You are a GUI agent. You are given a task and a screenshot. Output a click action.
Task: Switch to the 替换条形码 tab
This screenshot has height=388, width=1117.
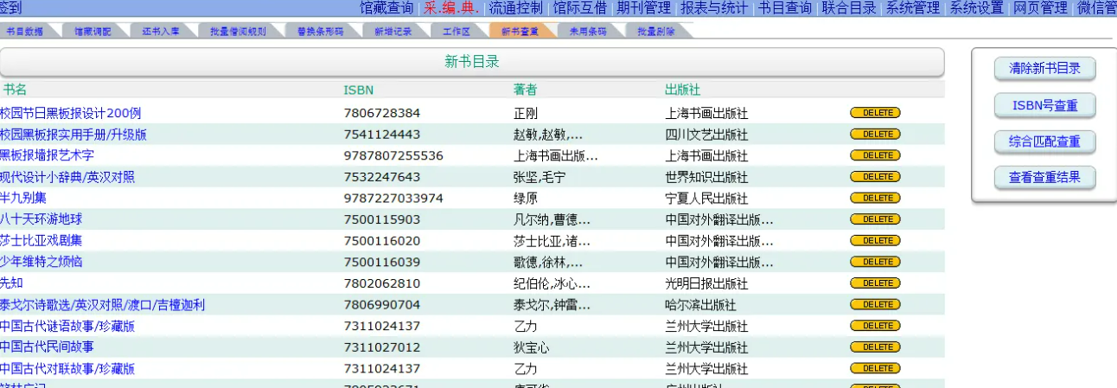tap(321, 31)
